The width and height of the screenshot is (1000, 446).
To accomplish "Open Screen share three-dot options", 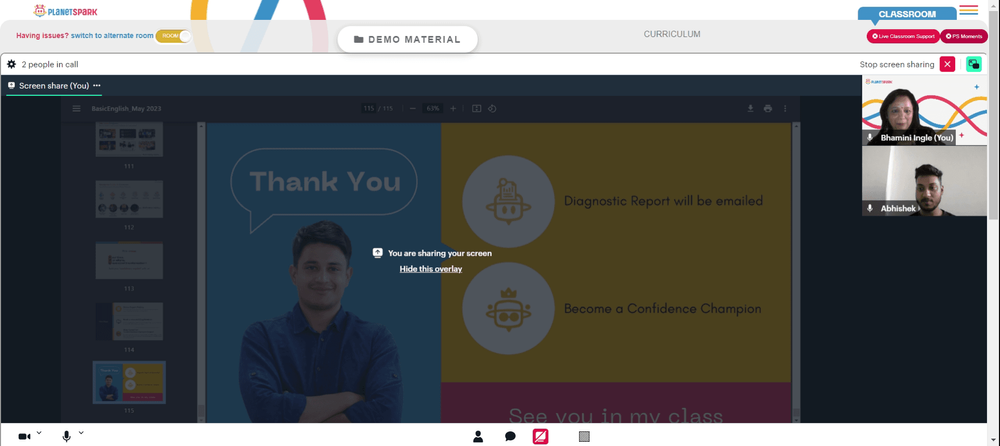I will coord(97,86).
